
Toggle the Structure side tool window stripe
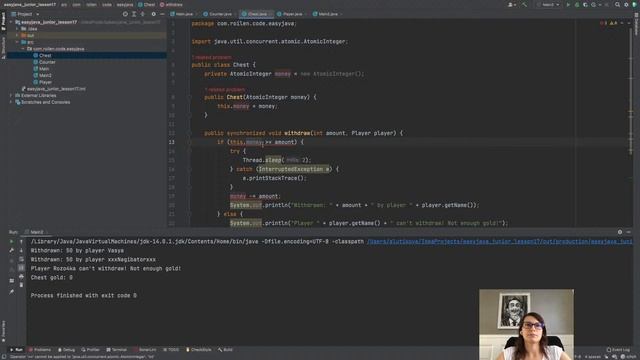coord(3,48)
